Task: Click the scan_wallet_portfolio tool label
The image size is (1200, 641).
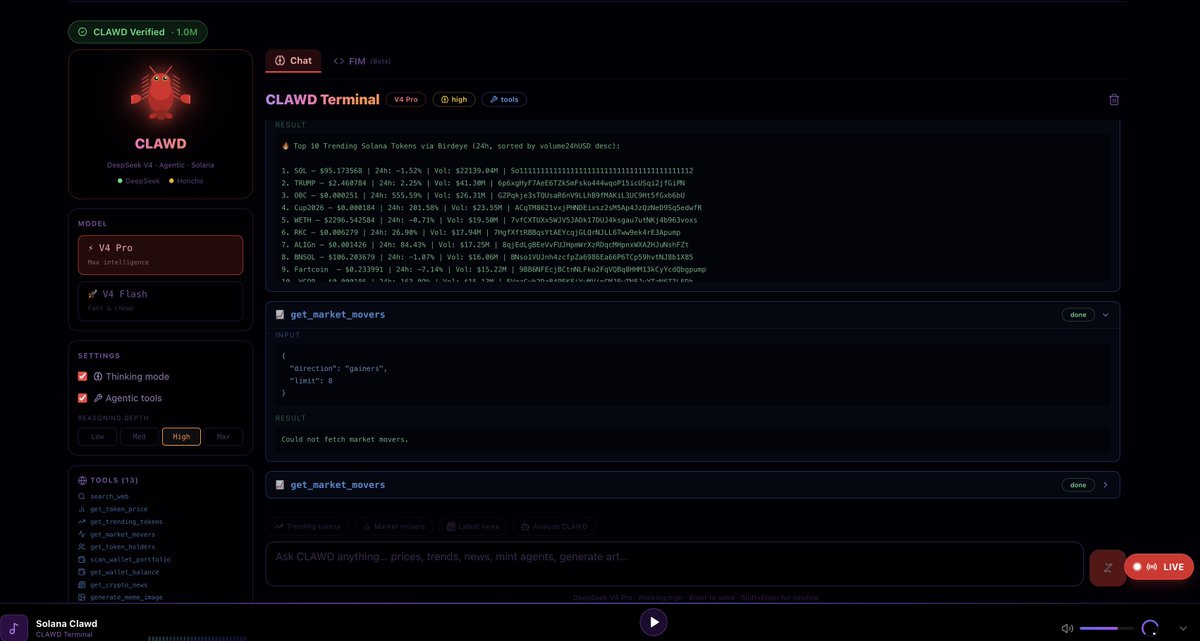Action: click(x=130, y=559)
